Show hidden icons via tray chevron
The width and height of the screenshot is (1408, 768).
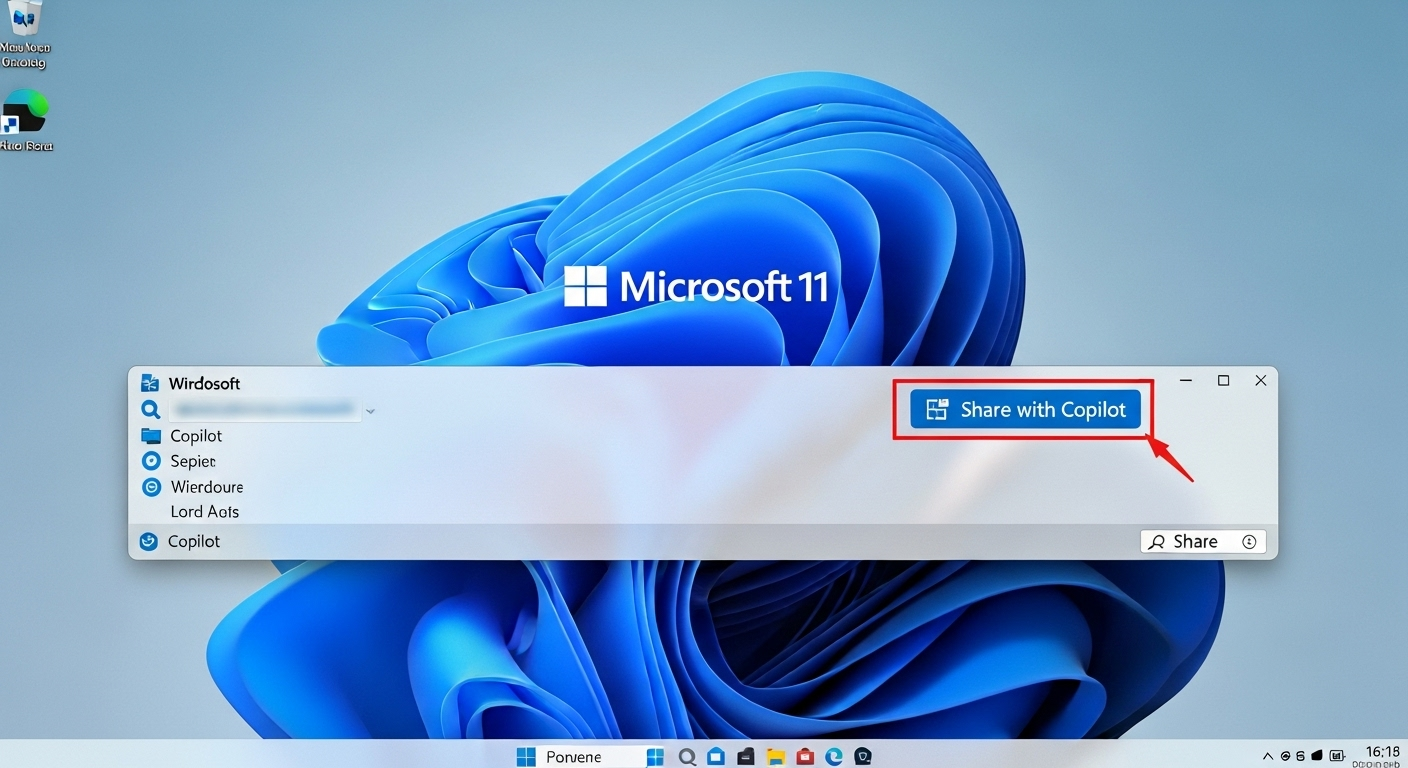(1268, 757)
